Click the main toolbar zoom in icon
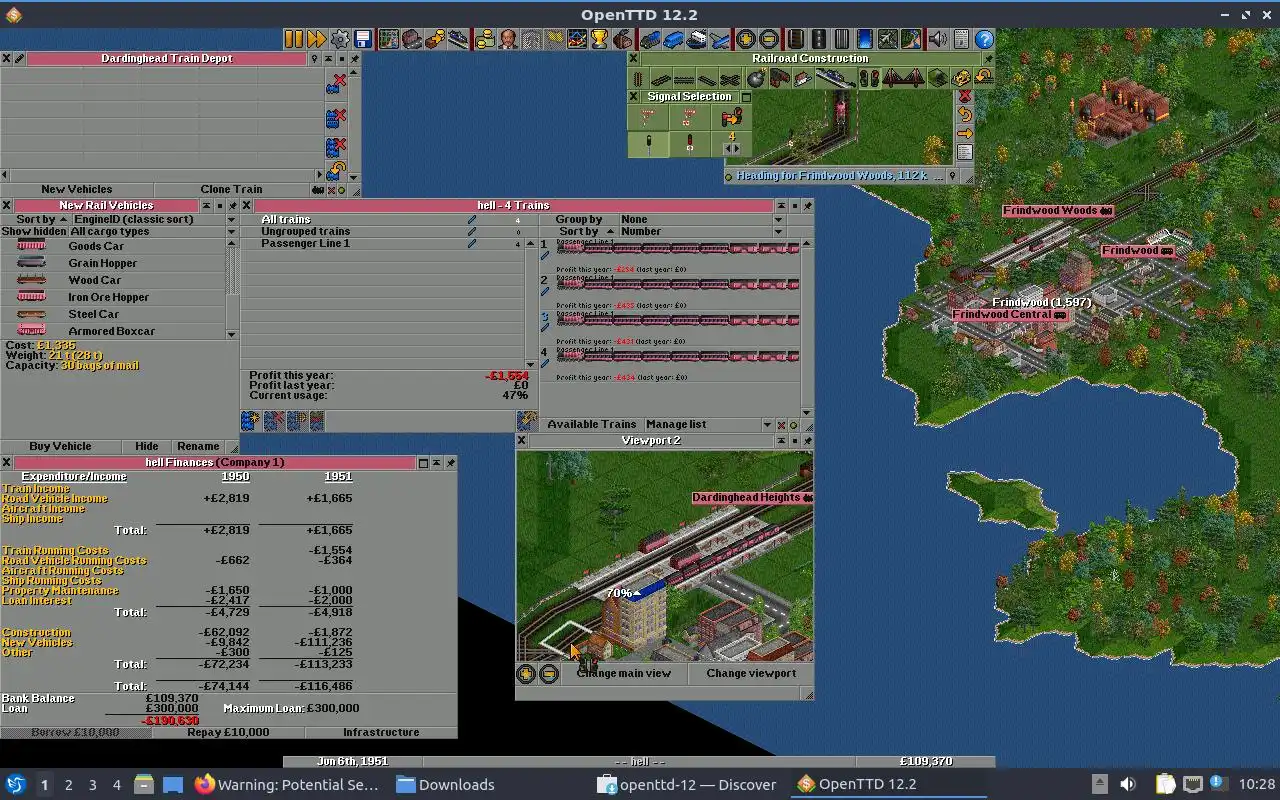Screen dimensions: 1280x800 746,39
